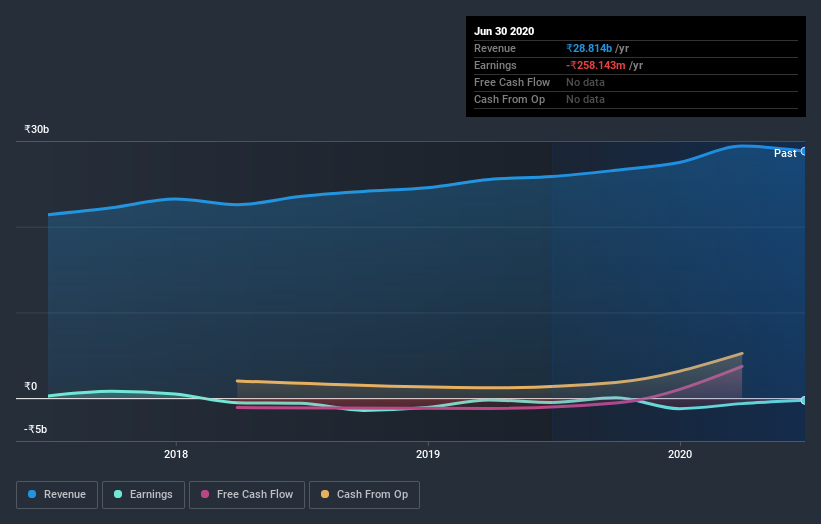The width and height of the screenshot is (821, 524).
Task: Click the Past label on chart
Action: pyautogui.click(x=785, y=153)
